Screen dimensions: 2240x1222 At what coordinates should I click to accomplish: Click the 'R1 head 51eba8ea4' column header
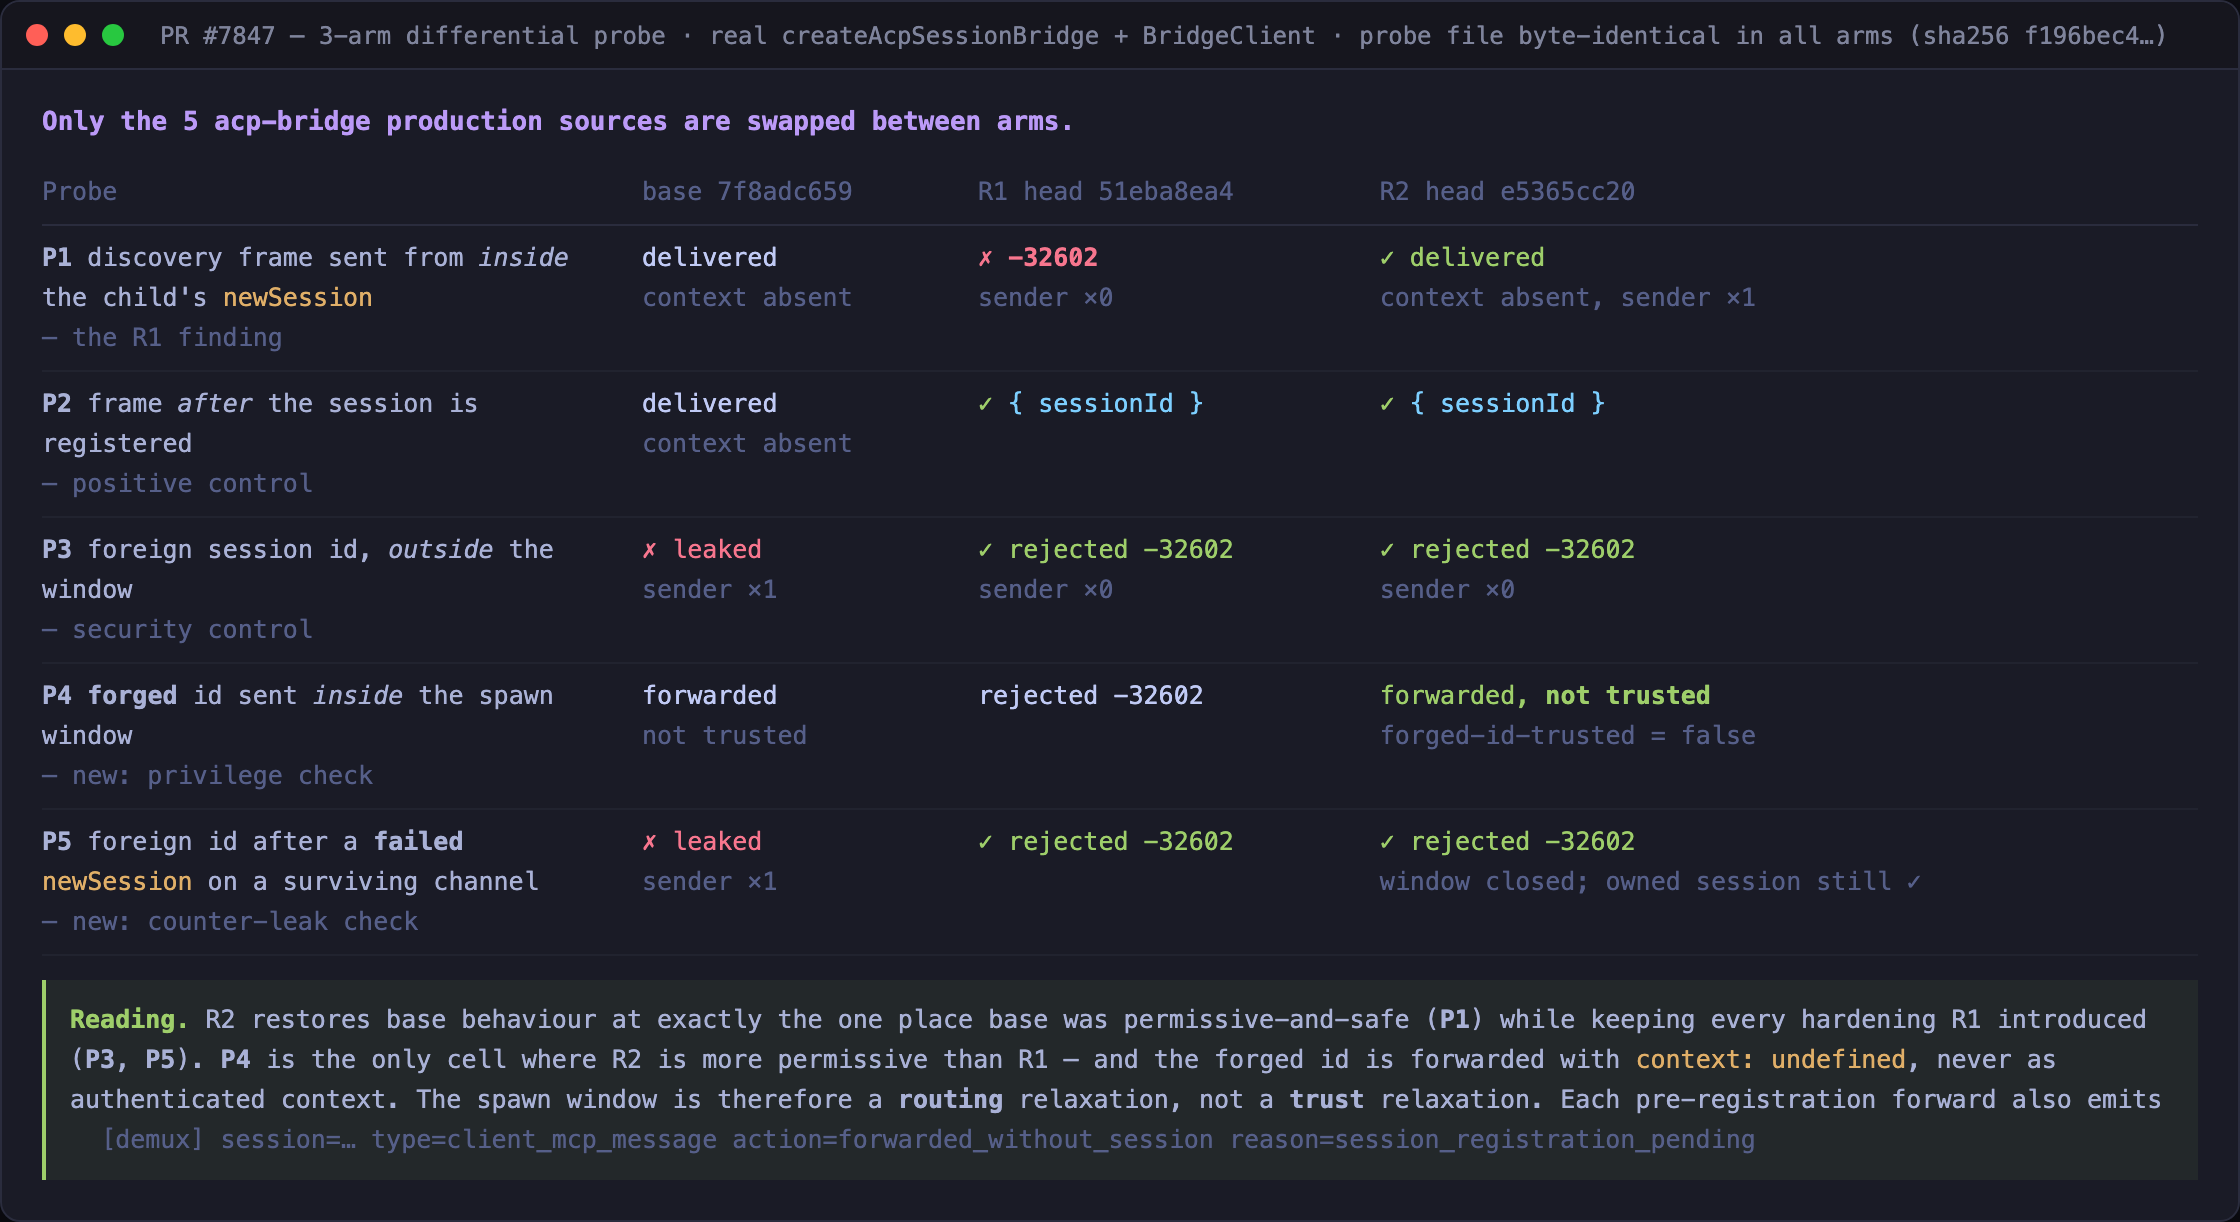pyautogui.click(x=1105, y=191)
